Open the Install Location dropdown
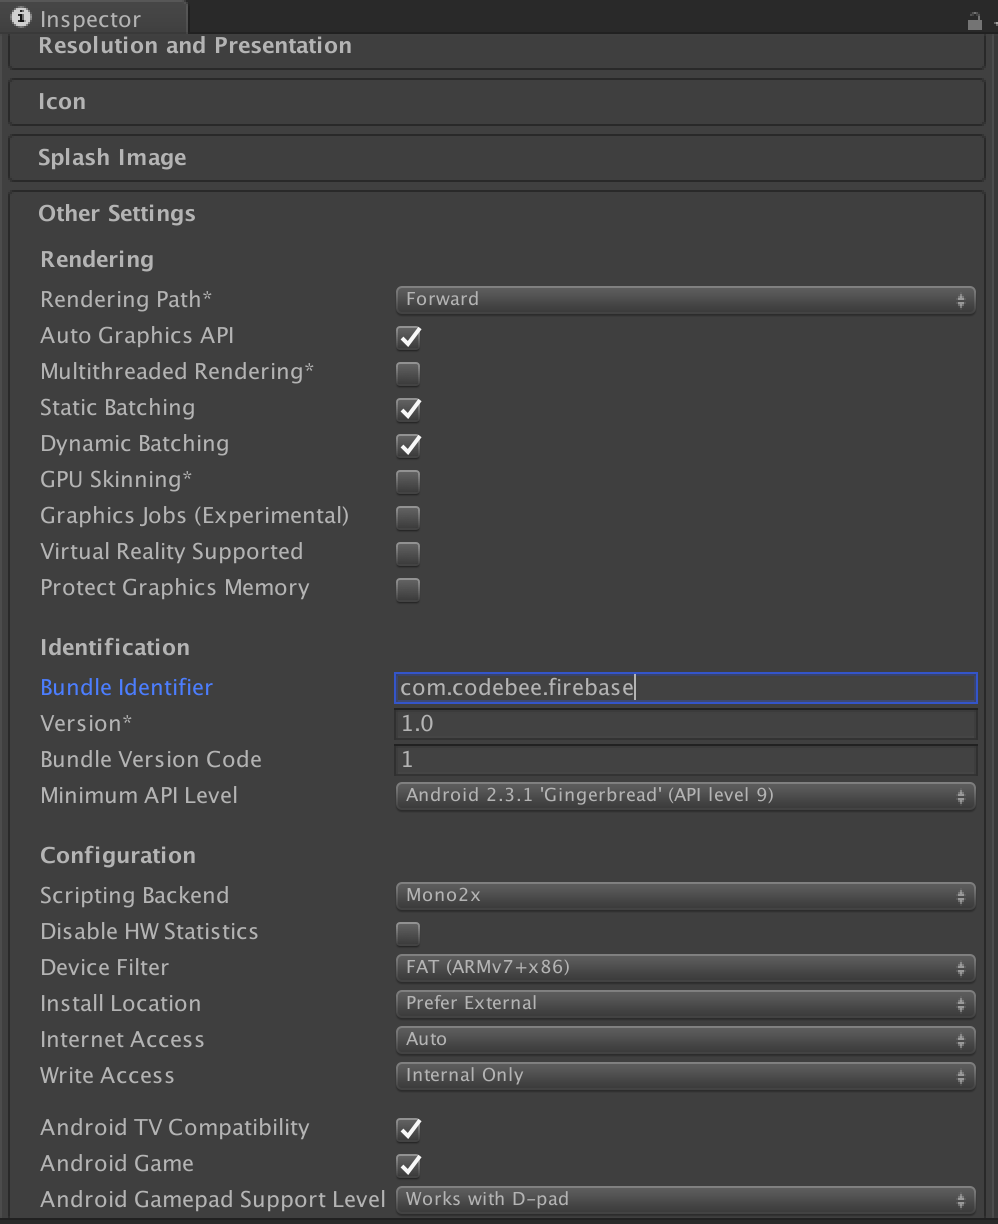This screenshot has width=998, height=1224. (685, 1004)
